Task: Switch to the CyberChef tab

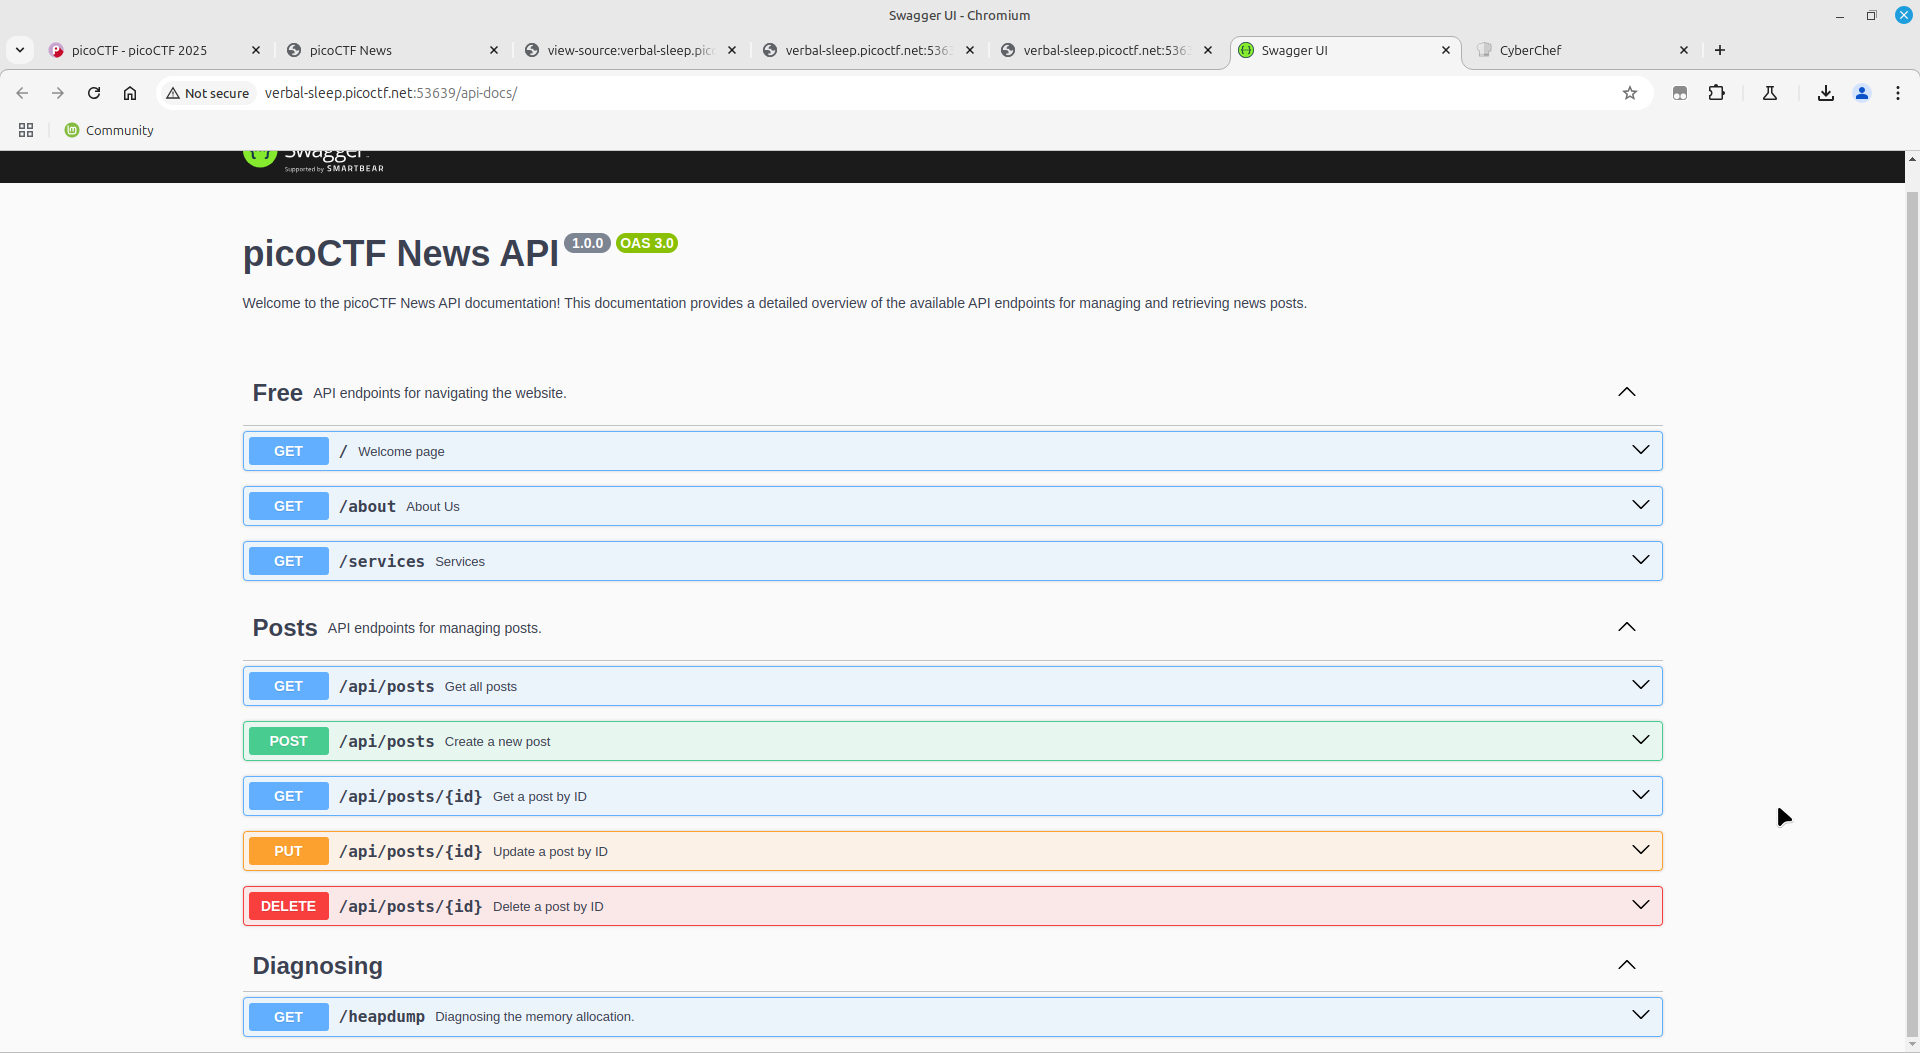Action: pos(1572,50)
